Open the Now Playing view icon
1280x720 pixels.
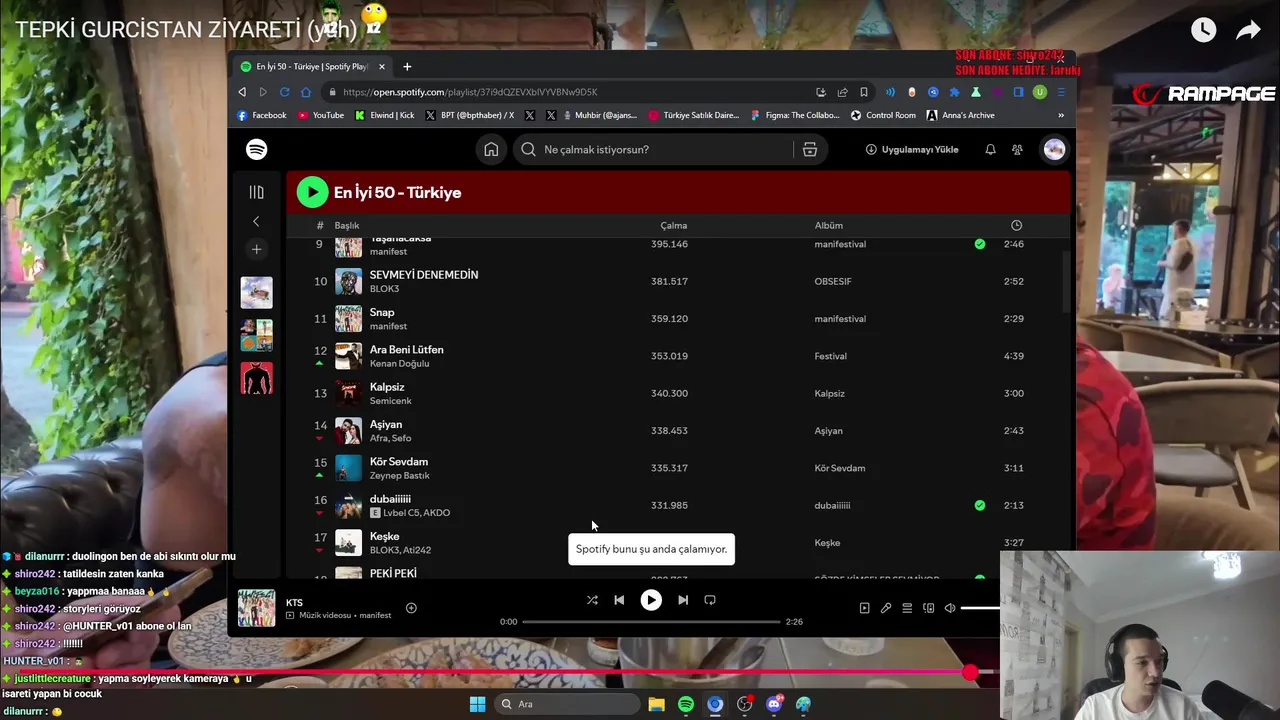coord(864,608)
